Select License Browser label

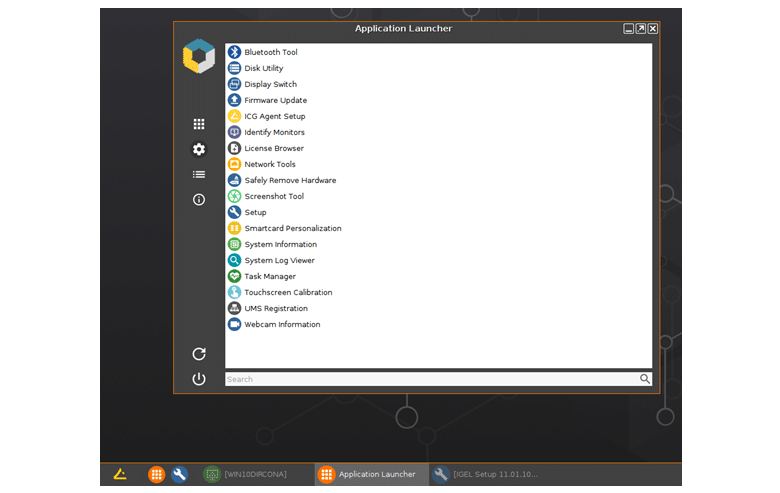click(274, 148)
